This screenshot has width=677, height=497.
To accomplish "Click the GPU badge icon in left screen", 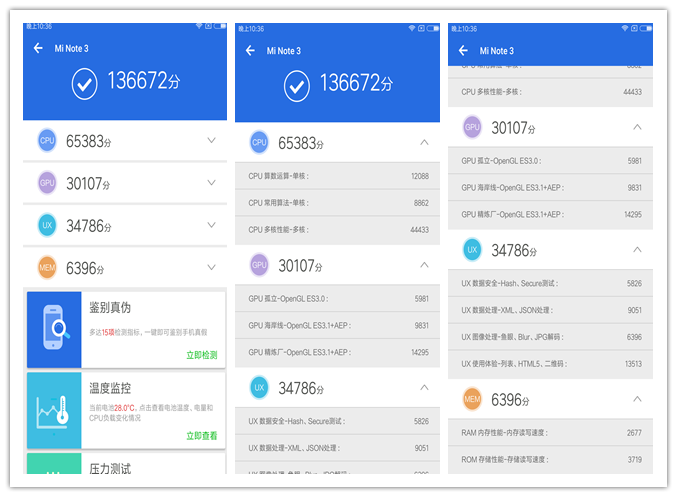I will click(47, 183).
